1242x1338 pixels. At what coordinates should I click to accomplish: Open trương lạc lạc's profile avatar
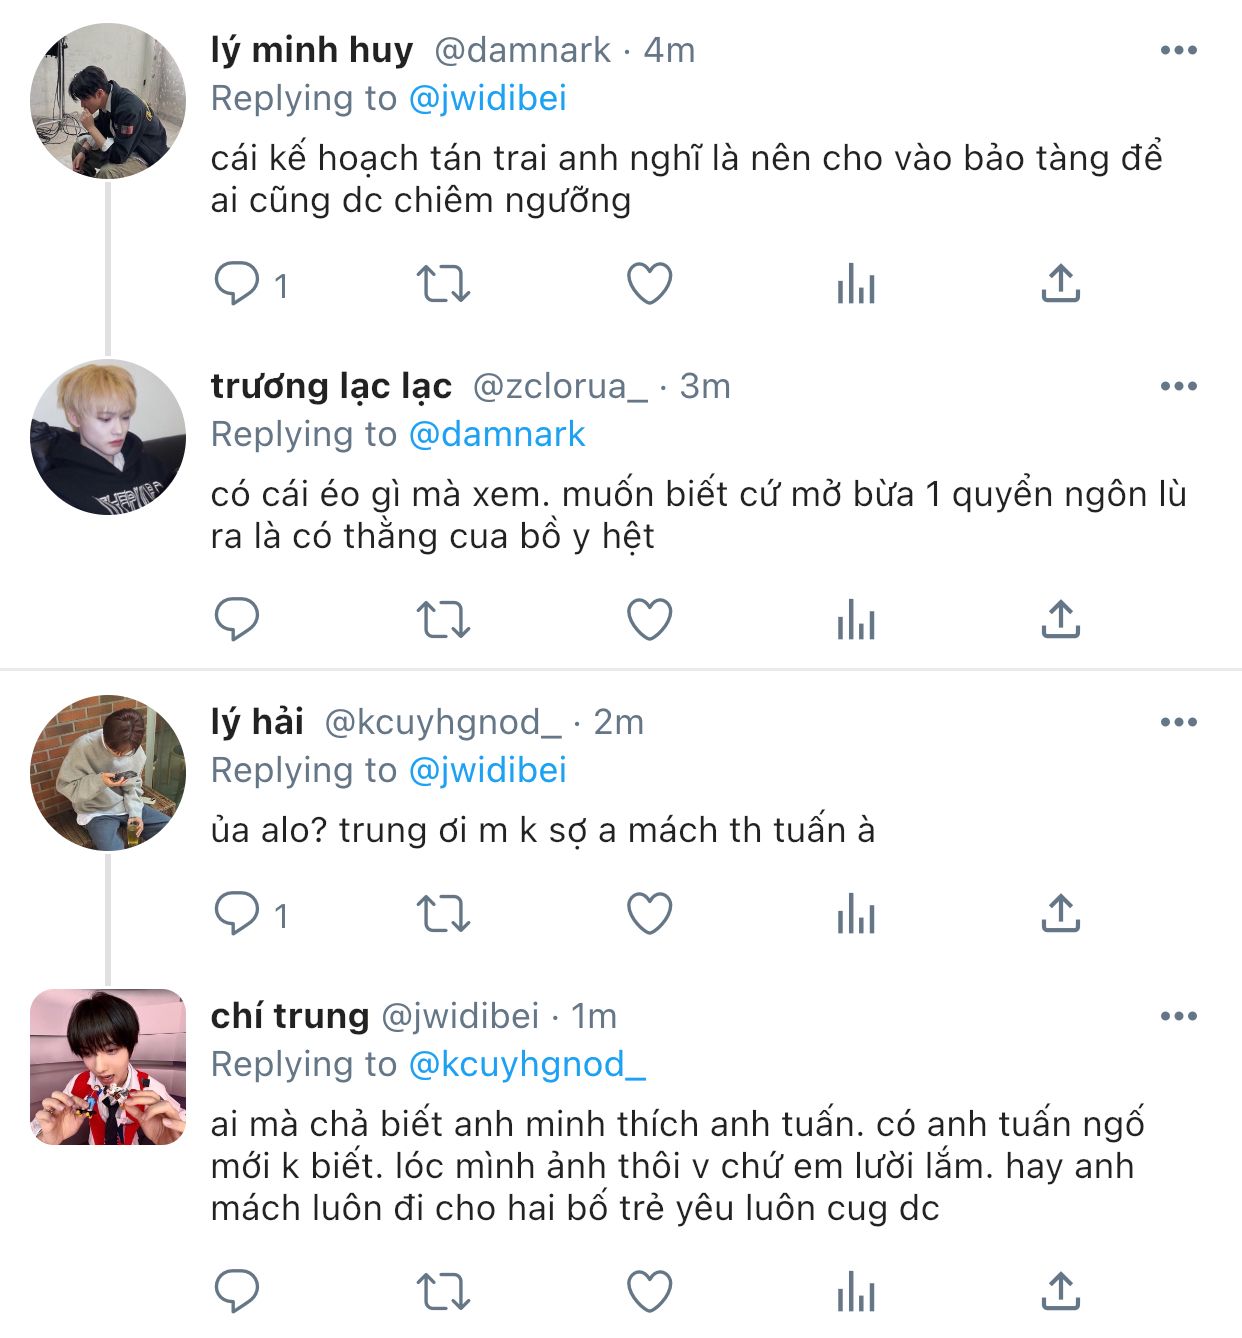click(108, 437)
